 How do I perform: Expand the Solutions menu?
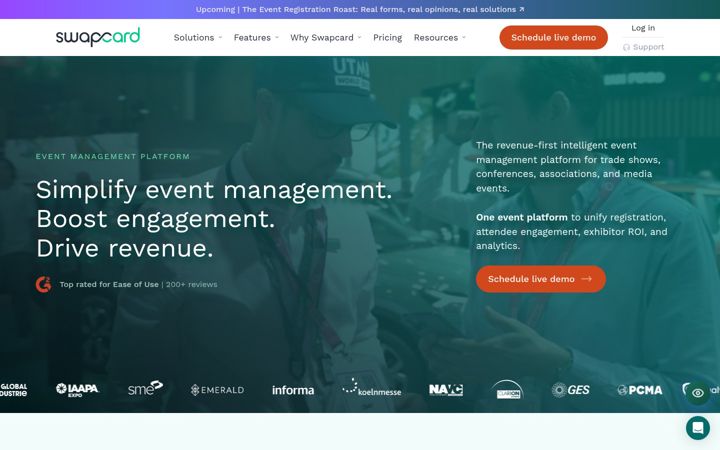click(198, 38)
